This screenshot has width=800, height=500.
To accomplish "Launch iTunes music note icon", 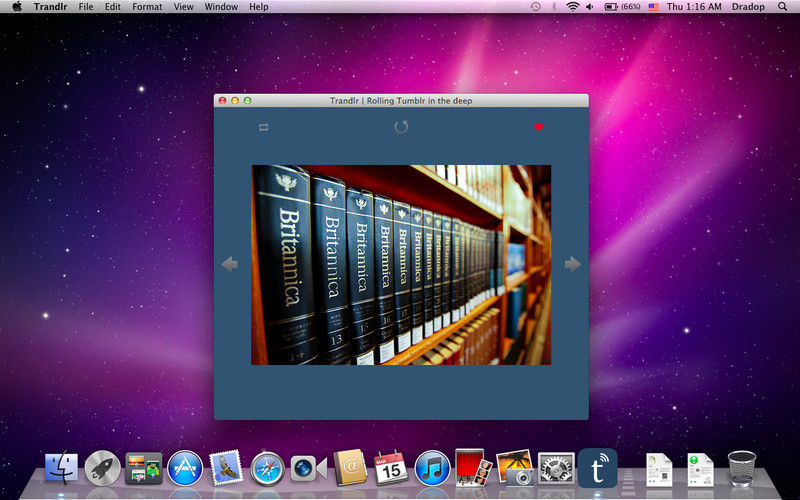I will point(432,468).
